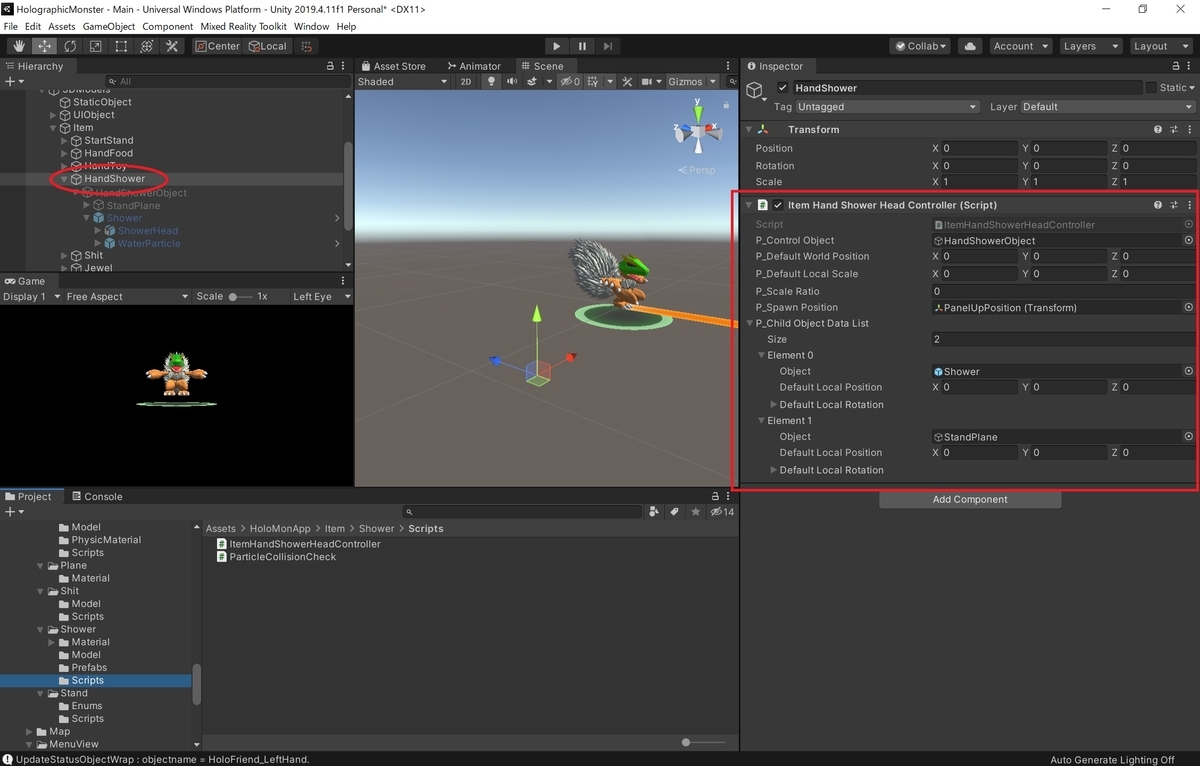The height and width of the screenshot is (766, 1200).
Task: Open Free Aspect dropdown in Game view
Action: click(127, 297)
